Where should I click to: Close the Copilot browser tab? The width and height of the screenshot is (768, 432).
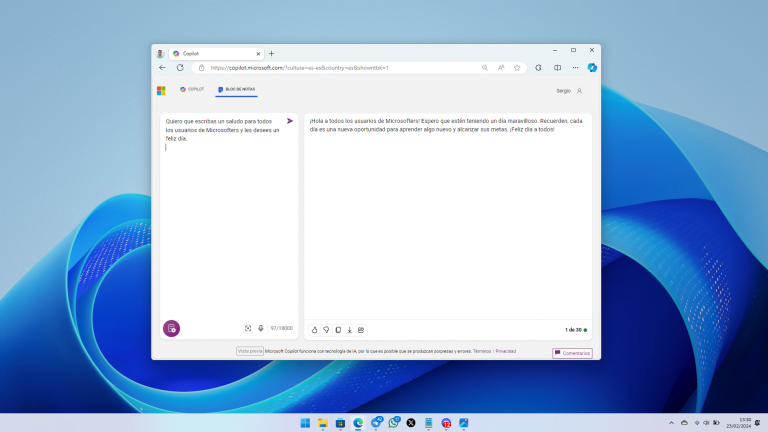258,53
